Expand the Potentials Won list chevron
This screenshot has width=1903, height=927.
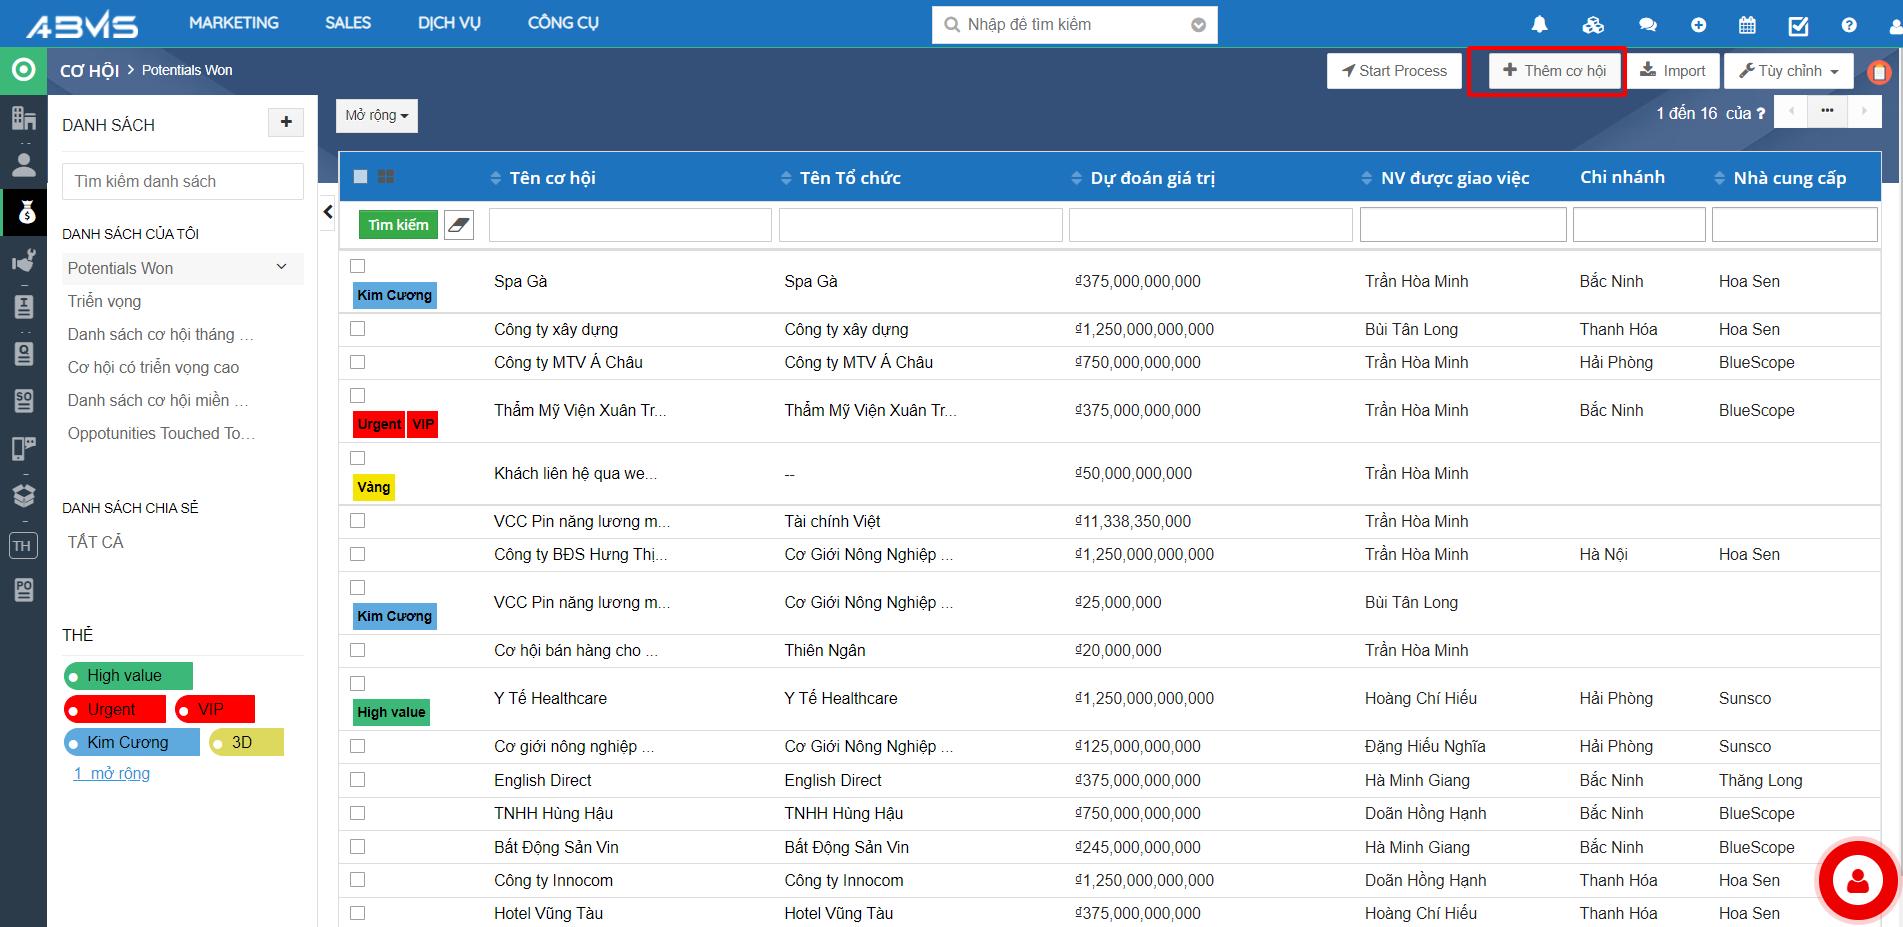(x=281, y=267)
